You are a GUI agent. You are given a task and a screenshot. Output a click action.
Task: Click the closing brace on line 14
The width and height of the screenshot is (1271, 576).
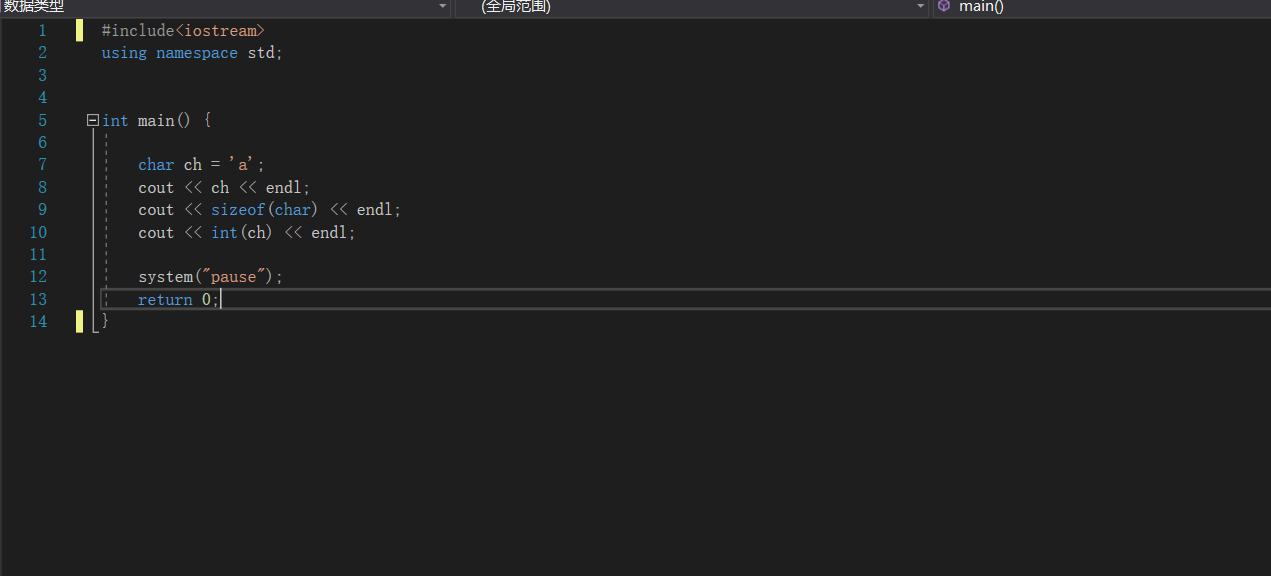(x=105, y=321)
